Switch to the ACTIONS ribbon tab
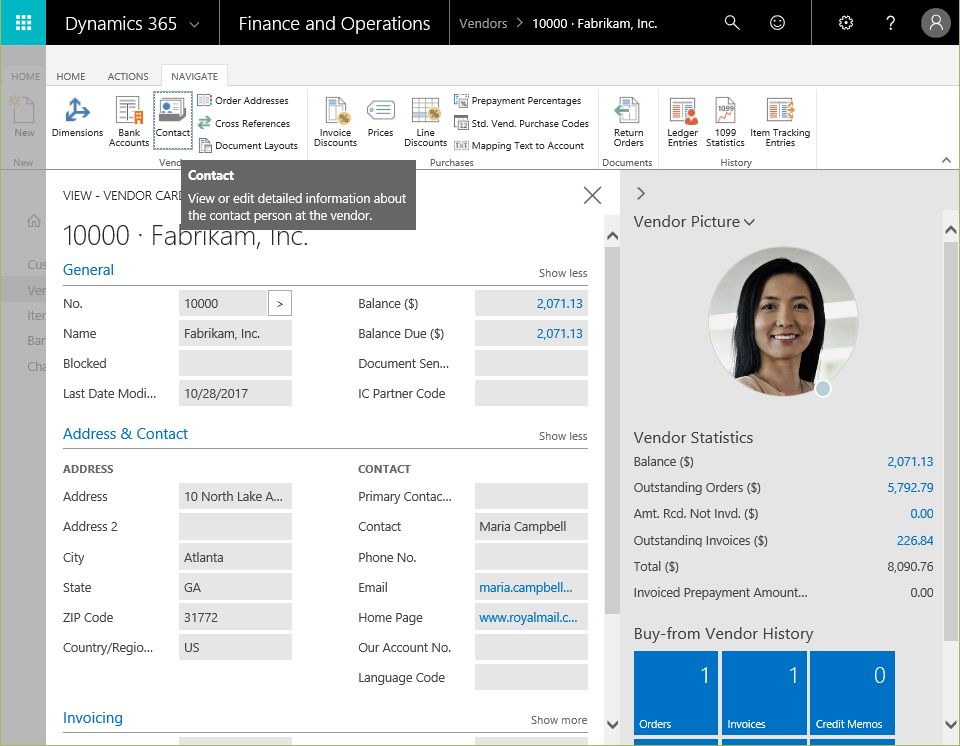The height and width of the screenshot is (746, 960). point(128,77)
